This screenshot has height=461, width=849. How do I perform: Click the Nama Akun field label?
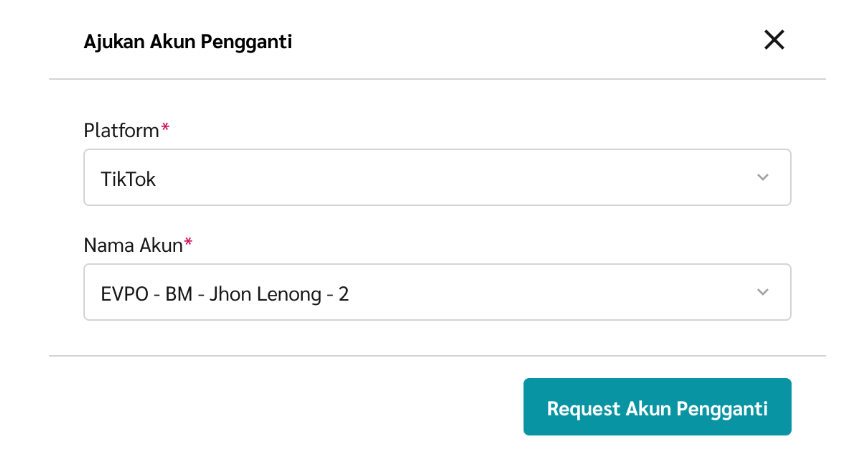point(132,245)
